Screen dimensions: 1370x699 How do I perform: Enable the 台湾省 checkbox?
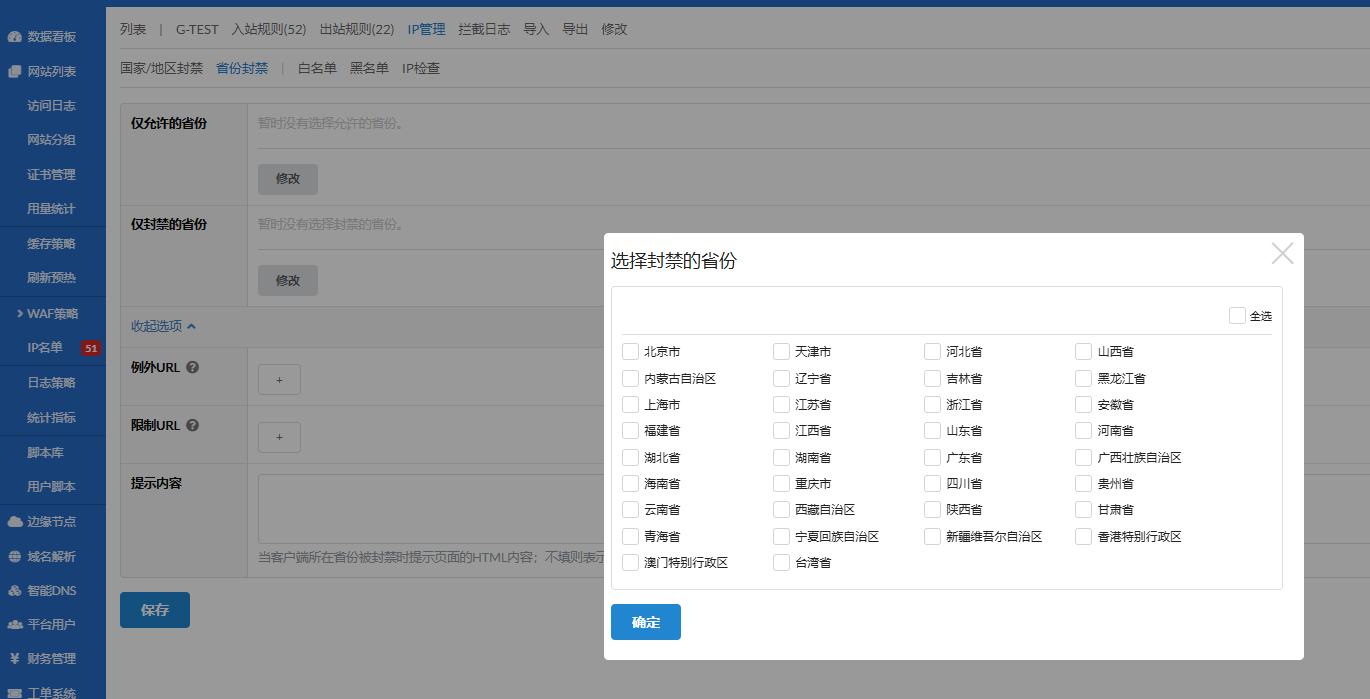click(781, 563)
